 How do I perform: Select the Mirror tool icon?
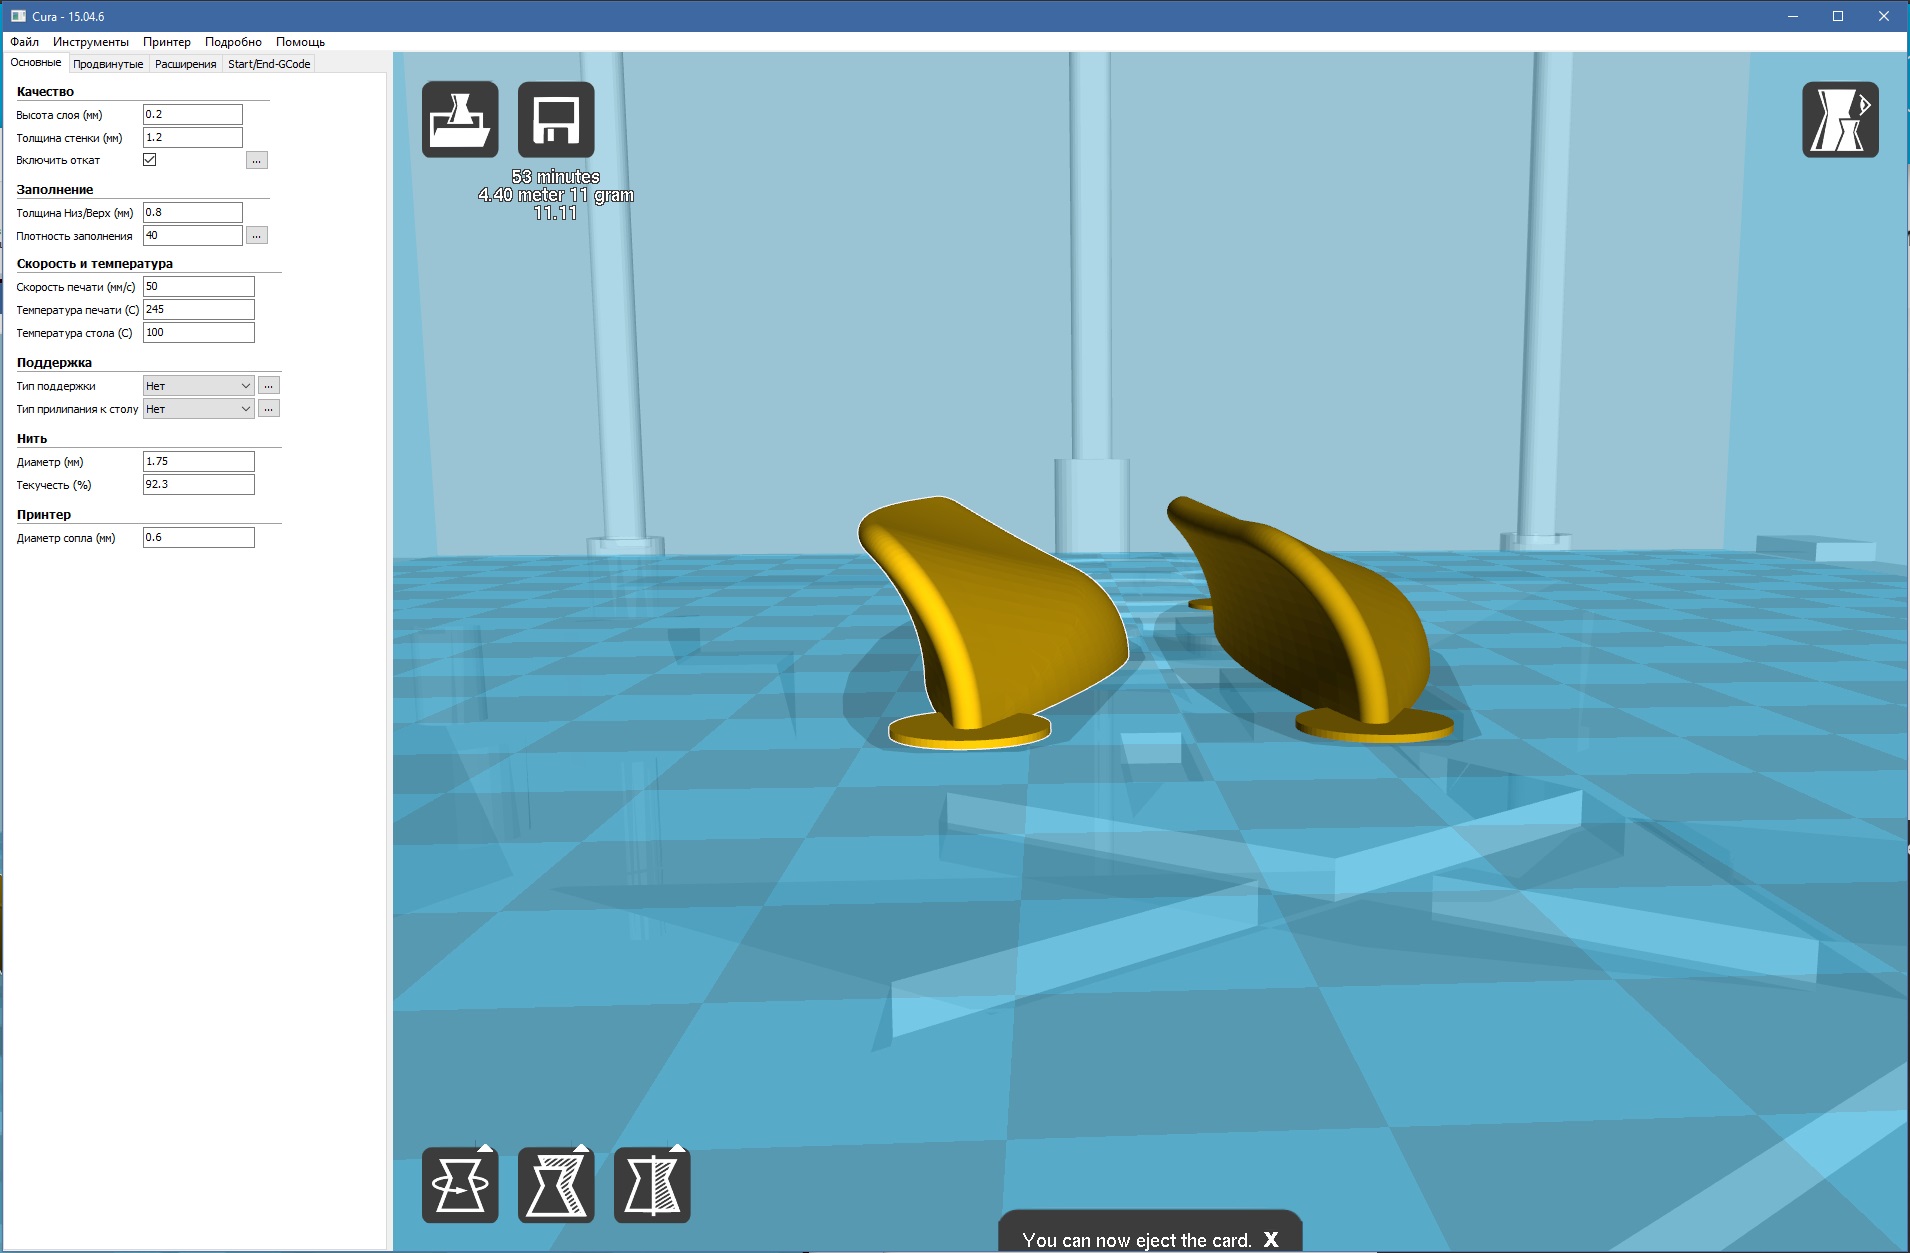(x=652, y=1185)
